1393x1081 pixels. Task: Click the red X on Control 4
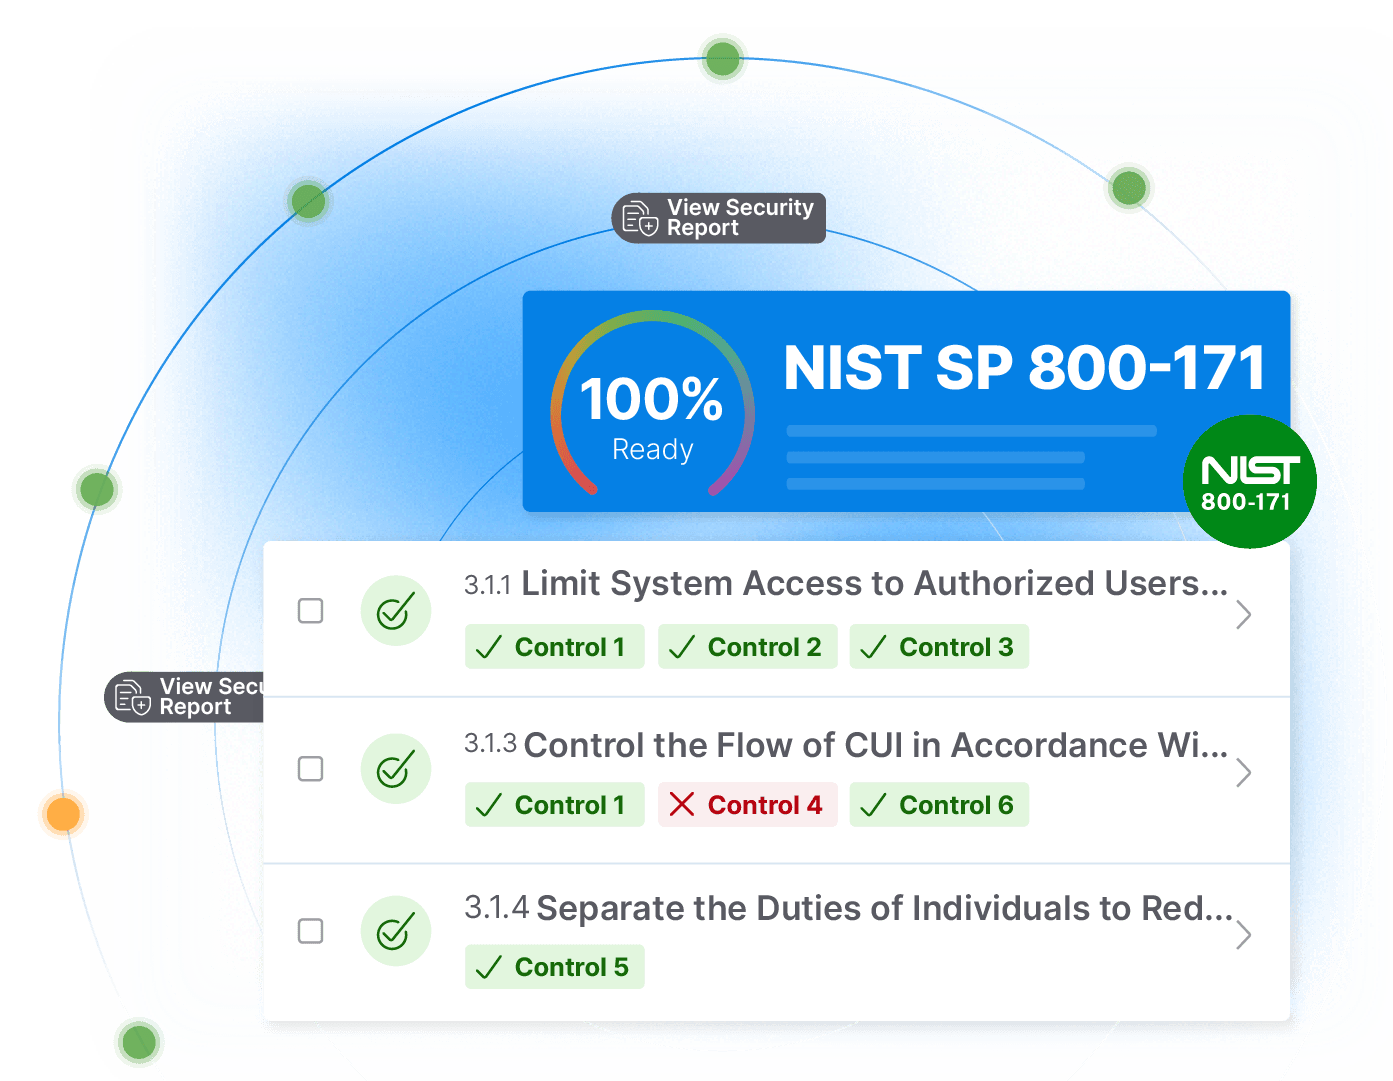coord(682,805)
